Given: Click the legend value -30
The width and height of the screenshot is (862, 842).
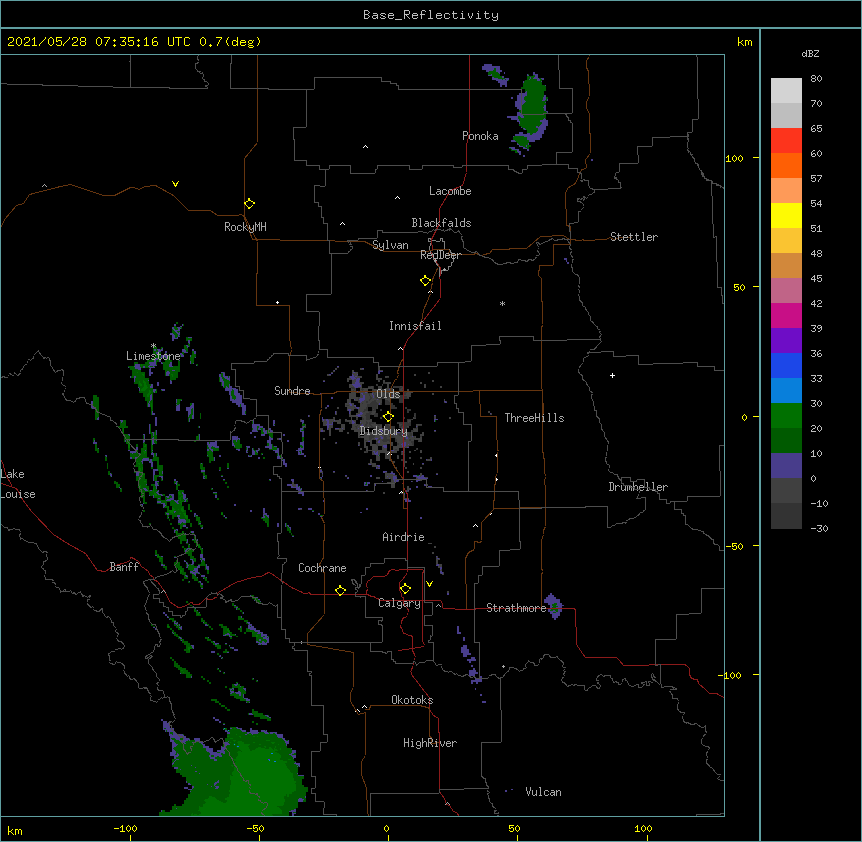Looking at the screenshot, I should pos(819,528).
